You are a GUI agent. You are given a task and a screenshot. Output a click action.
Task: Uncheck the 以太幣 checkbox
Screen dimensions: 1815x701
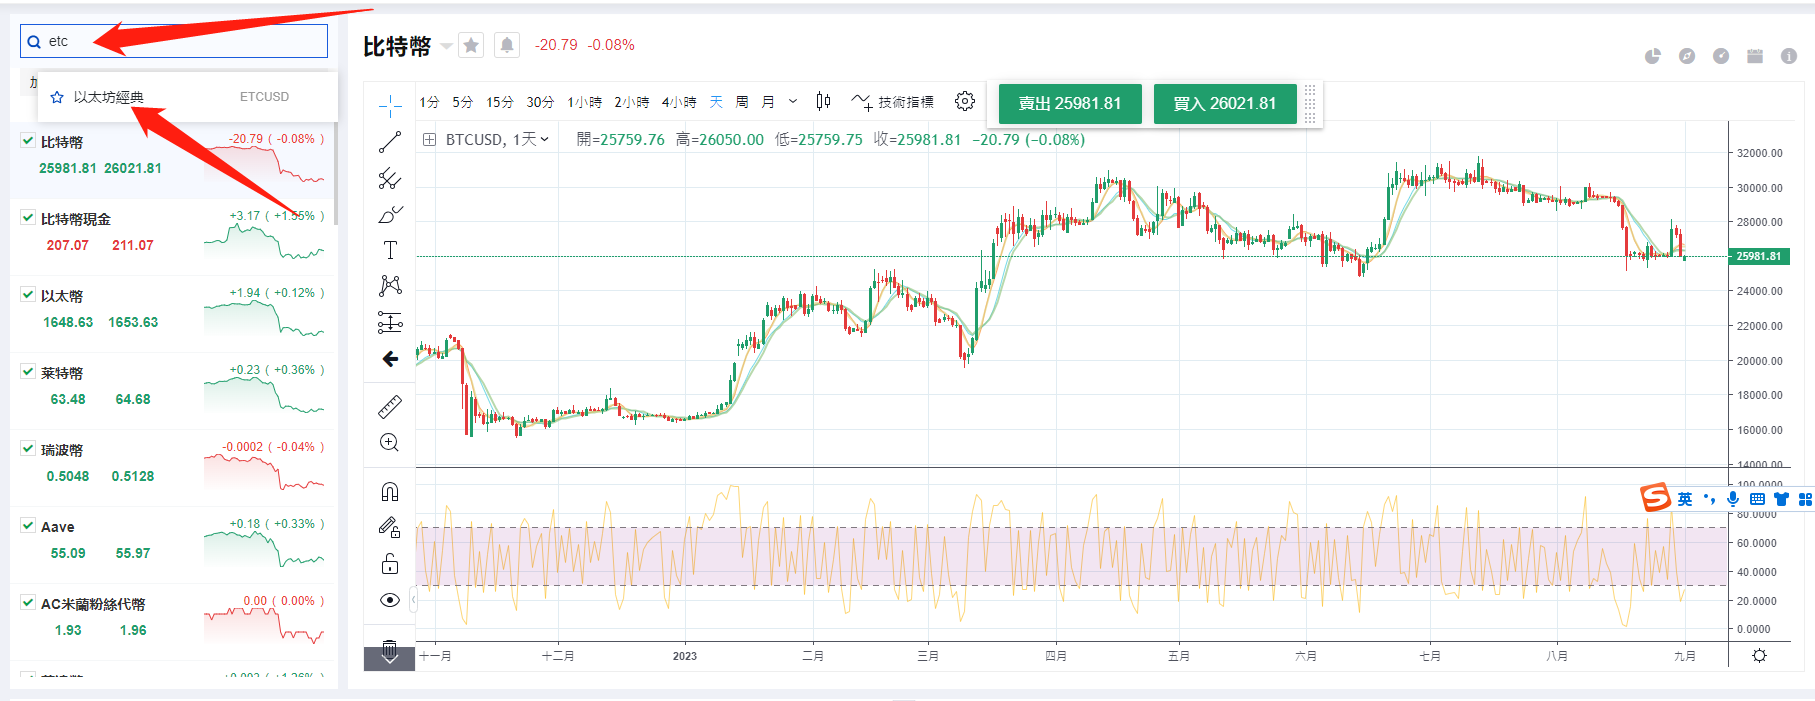pyautogui.click(x=28, y=294)
